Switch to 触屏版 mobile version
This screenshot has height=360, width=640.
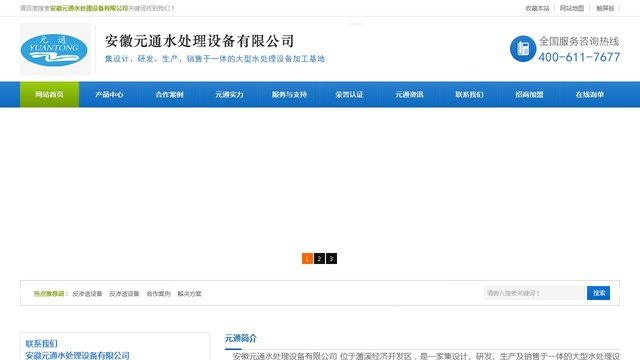[605, 8]
